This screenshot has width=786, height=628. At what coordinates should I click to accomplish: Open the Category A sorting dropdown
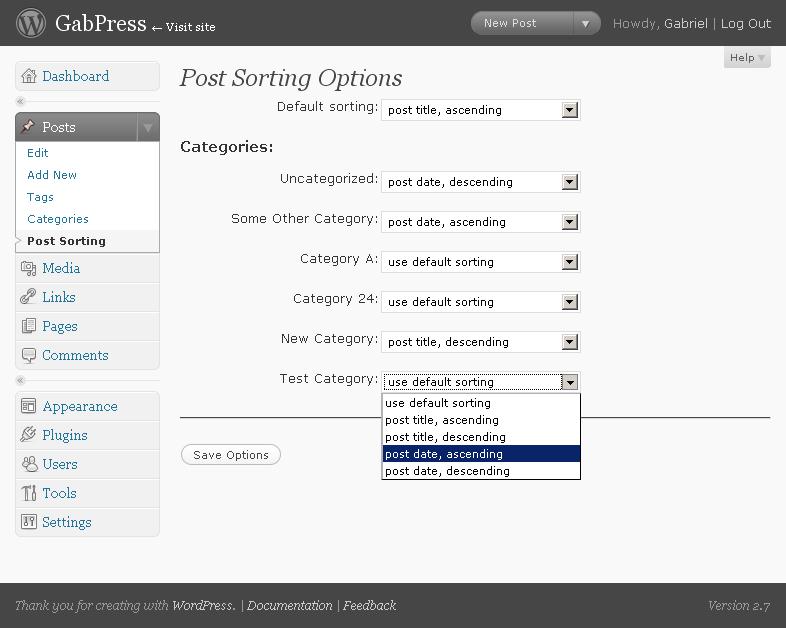coord(569,262)
